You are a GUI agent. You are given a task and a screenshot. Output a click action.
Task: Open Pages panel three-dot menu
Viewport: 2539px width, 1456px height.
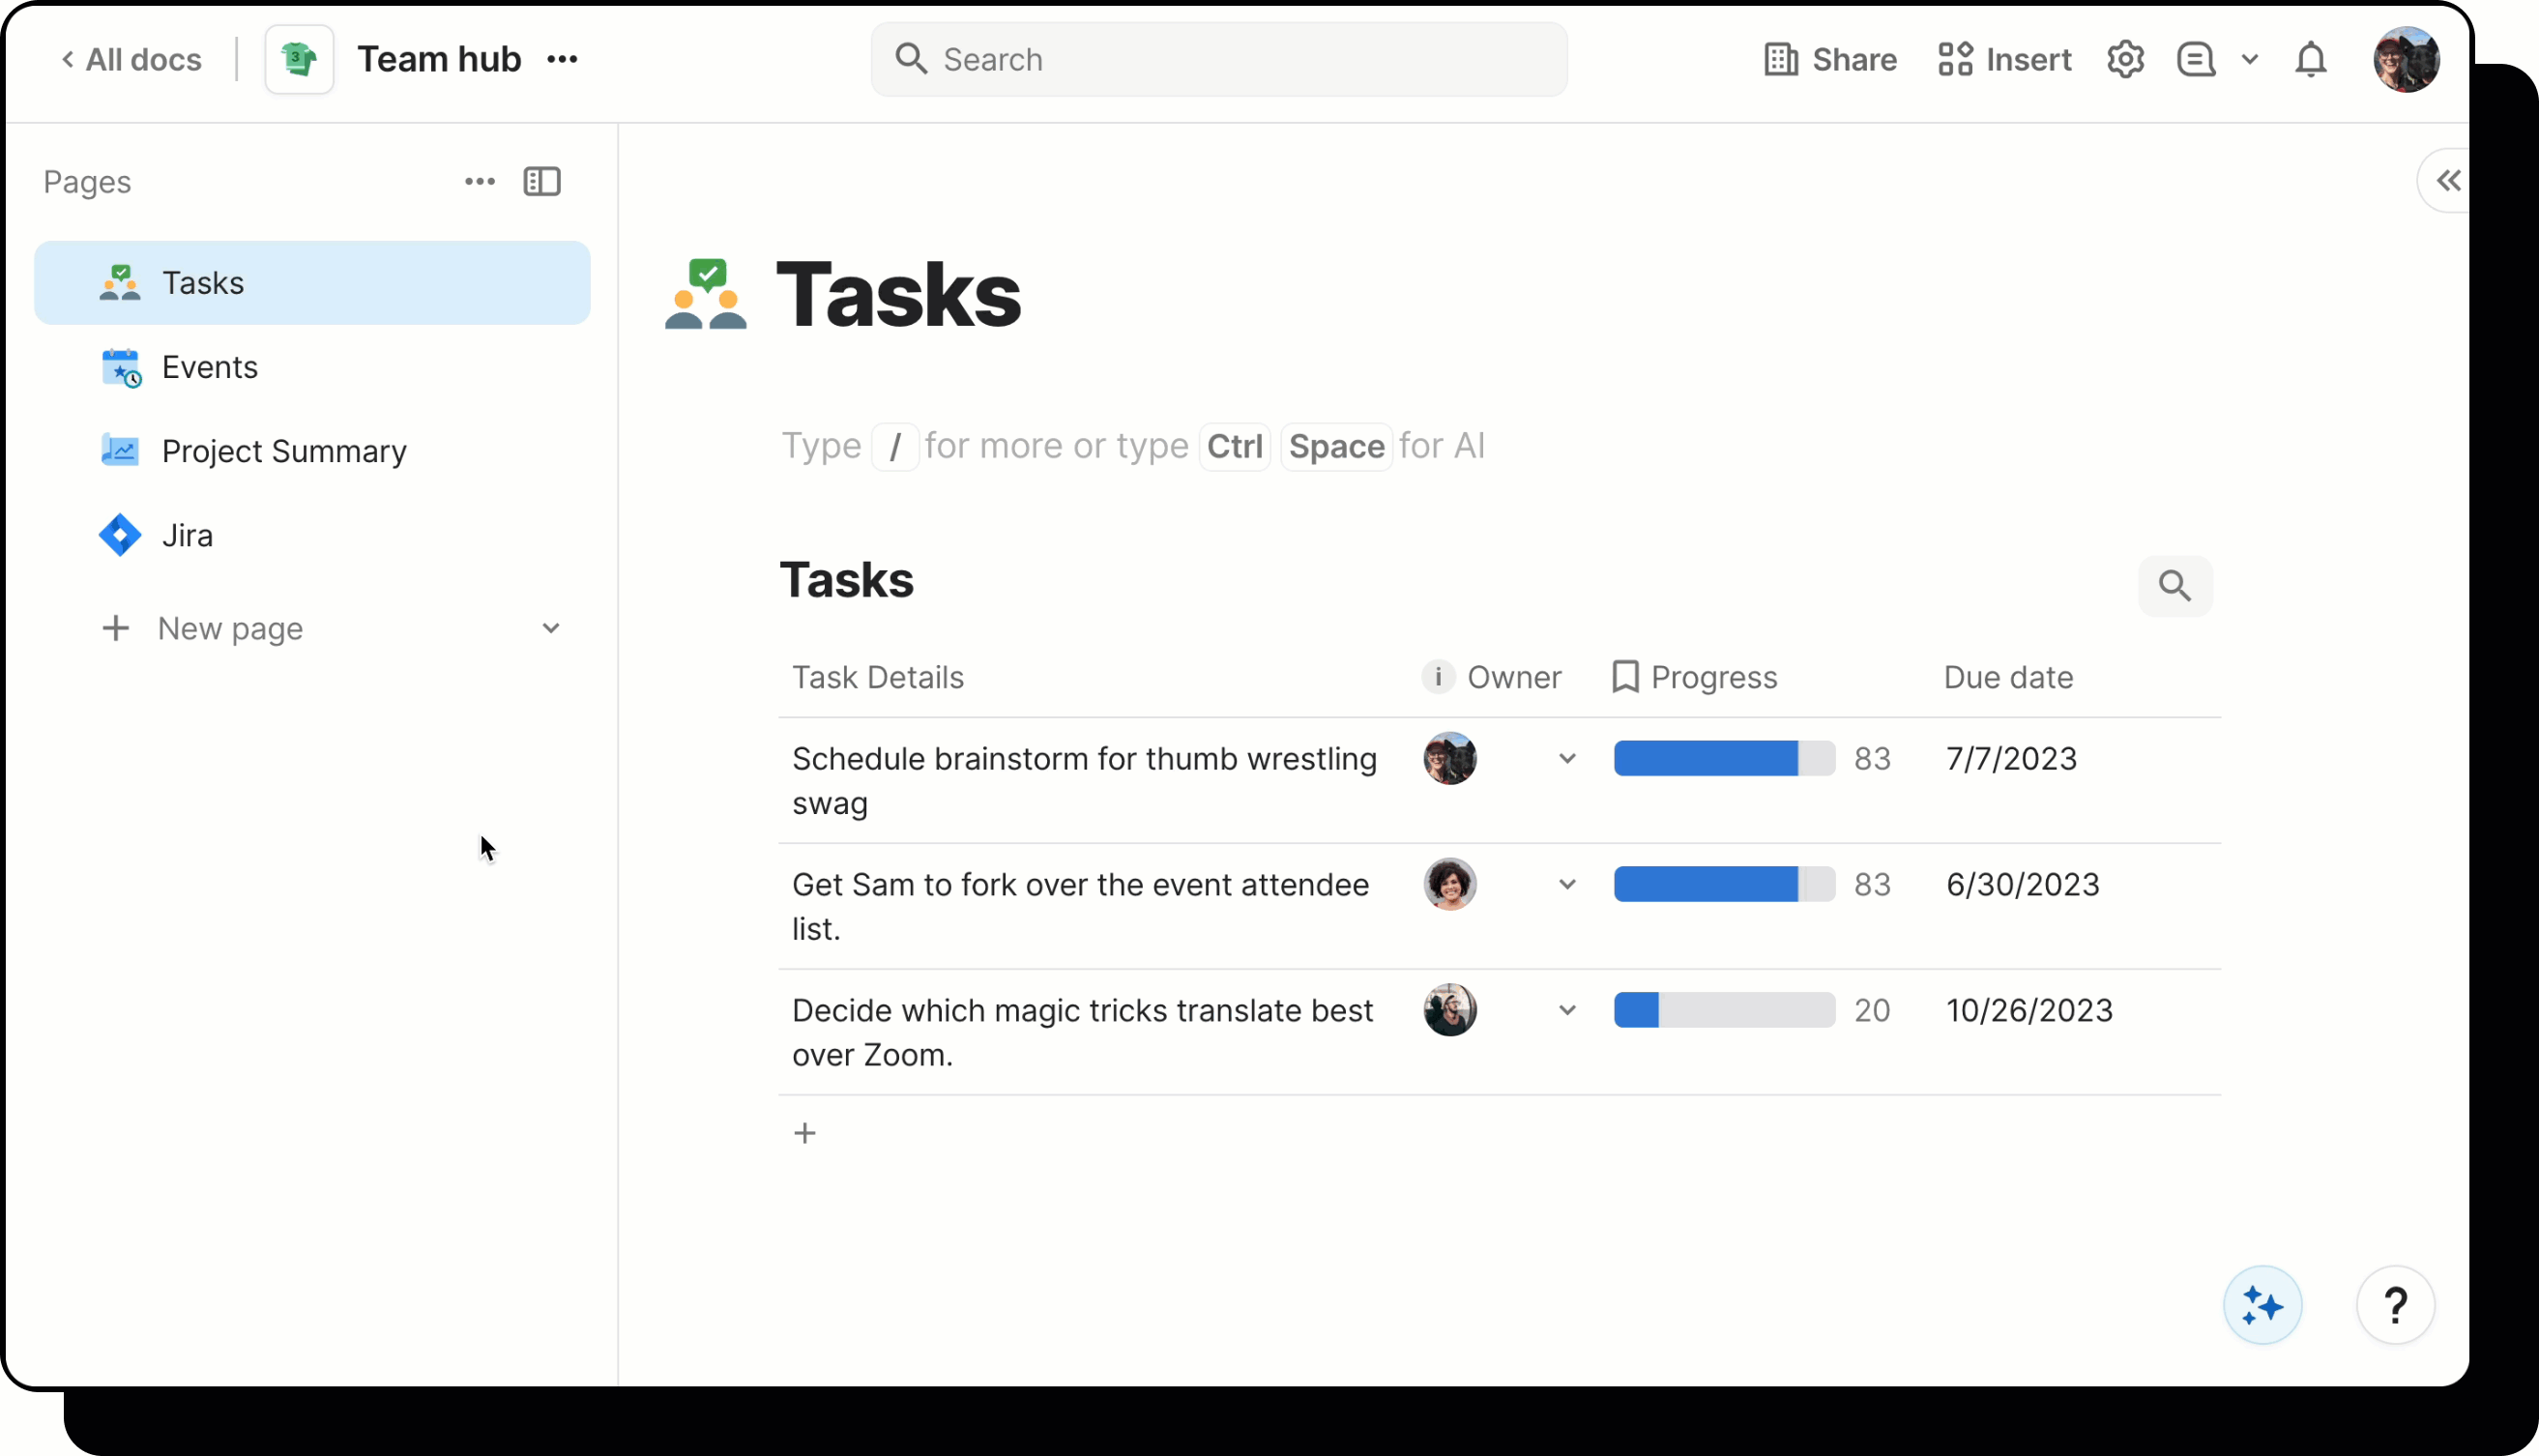(480, 182)
